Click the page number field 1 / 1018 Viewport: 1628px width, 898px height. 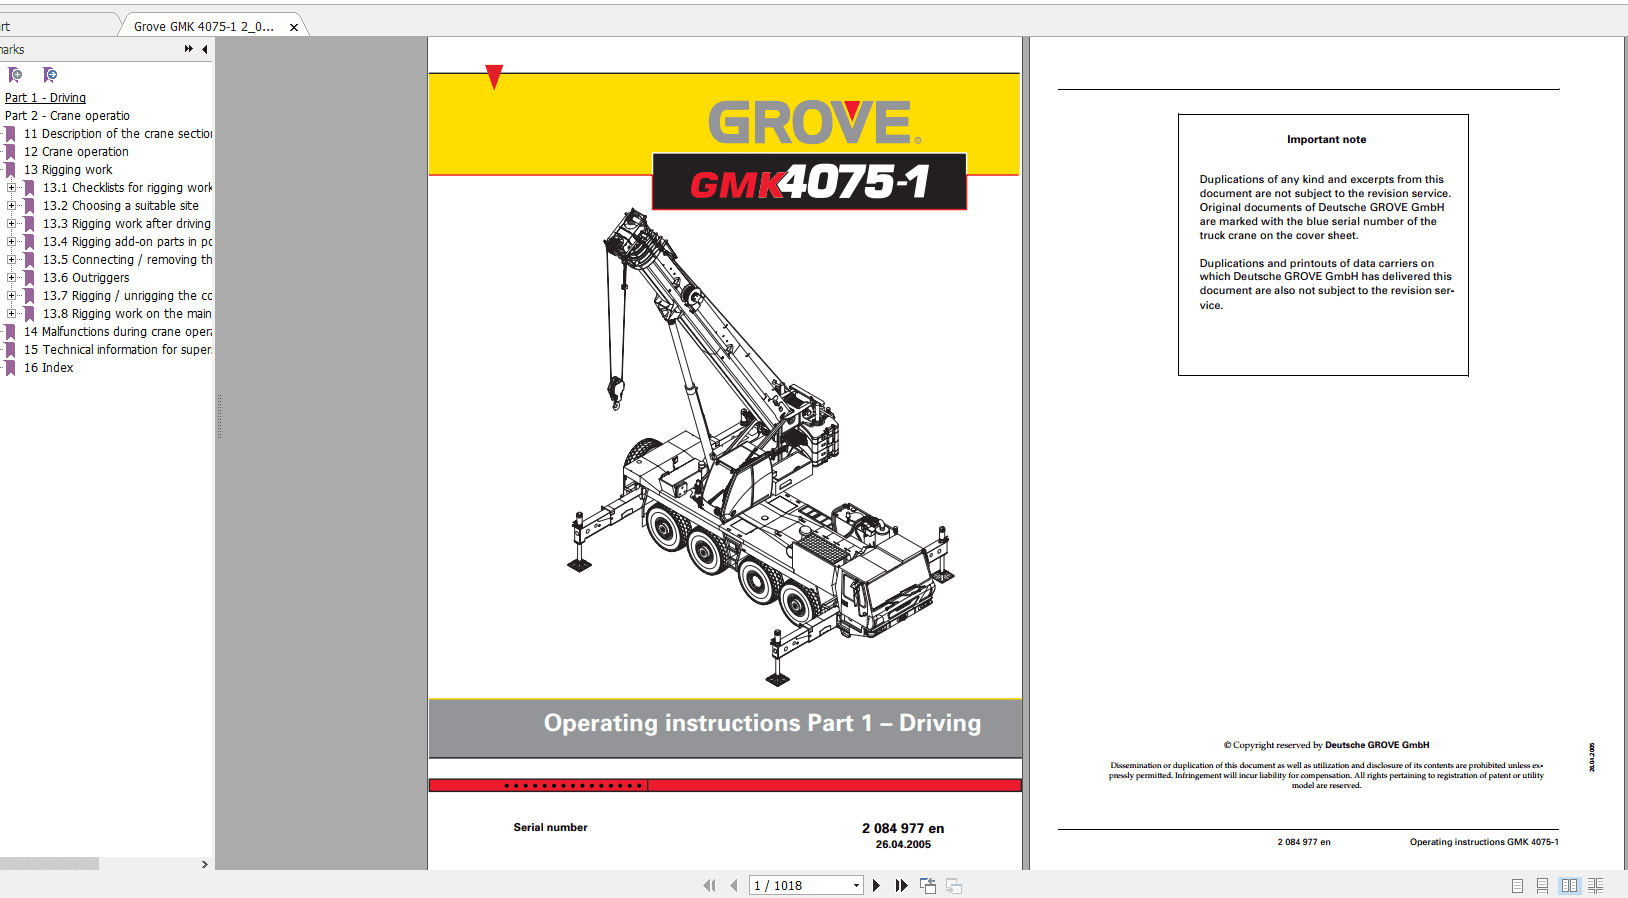799,886
